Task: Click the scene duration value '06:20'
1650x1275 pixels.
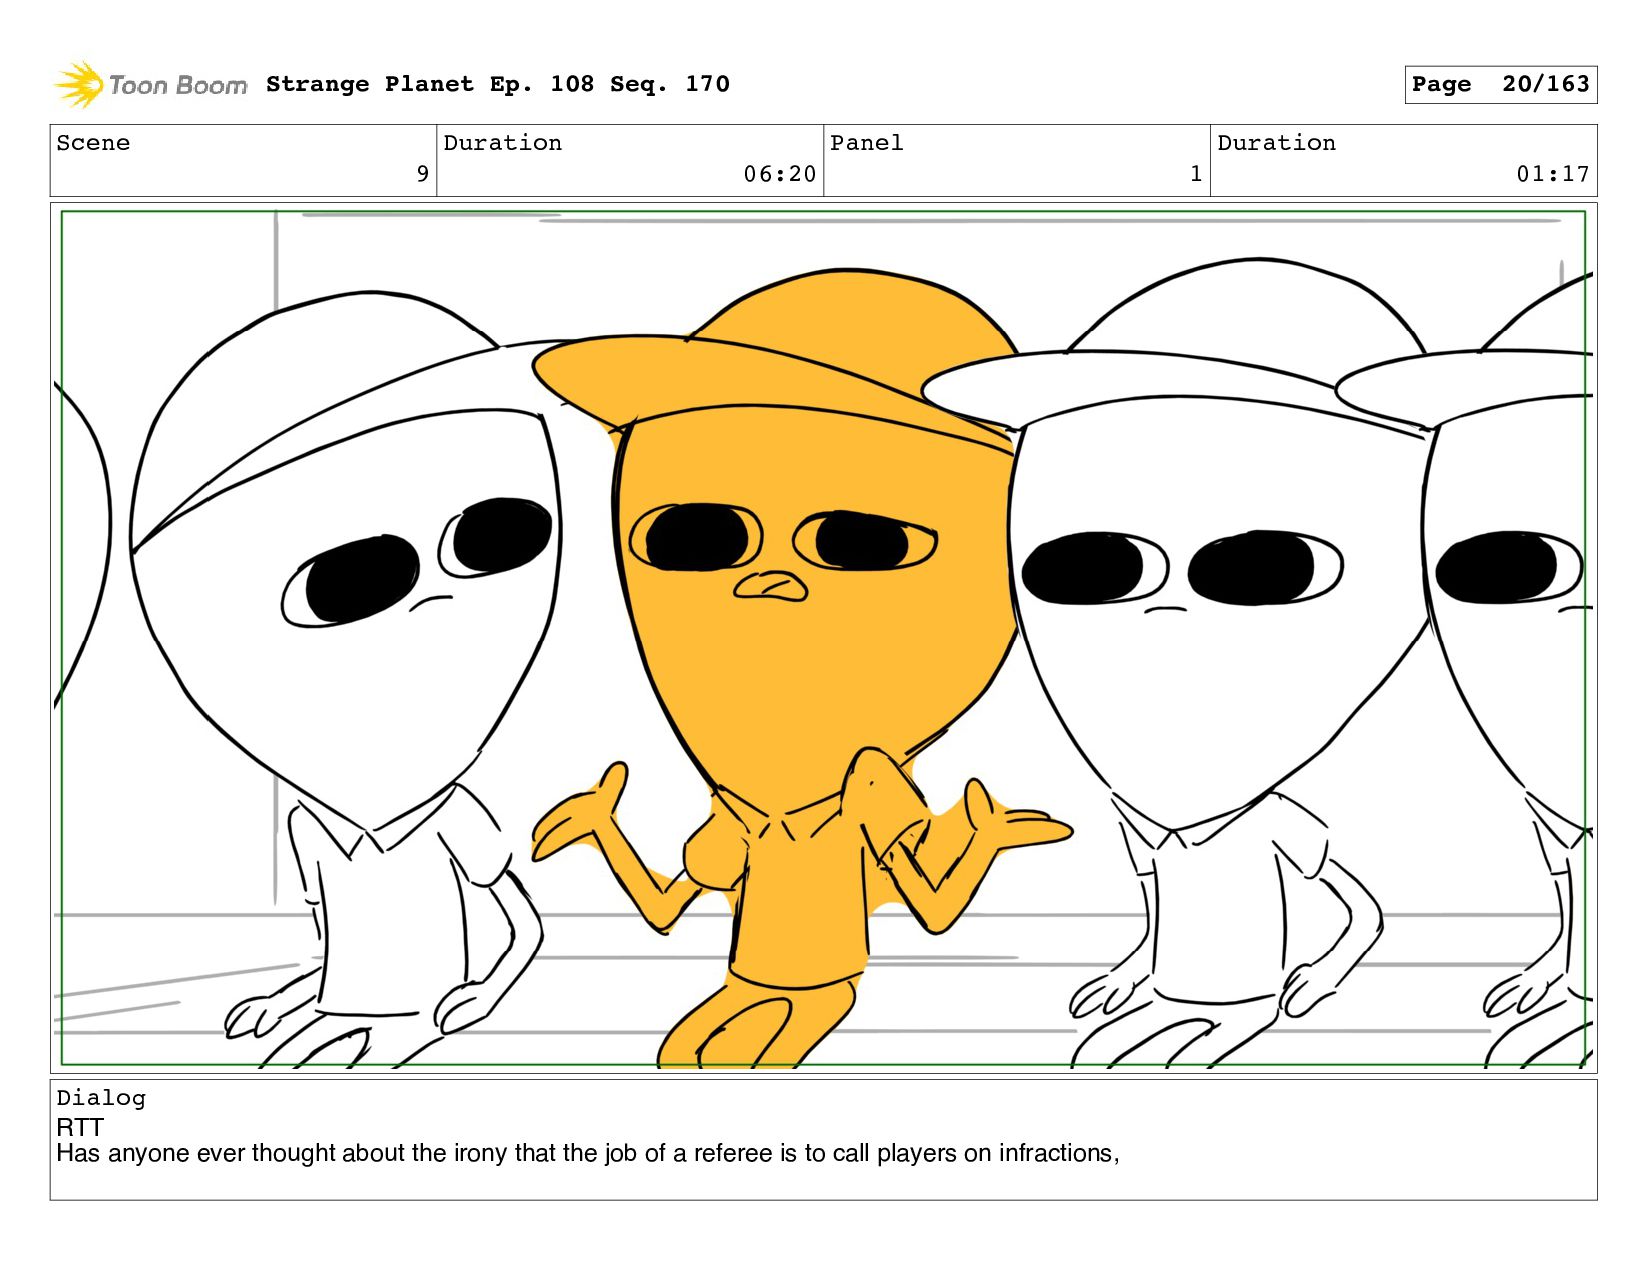Action: (780, 174)
